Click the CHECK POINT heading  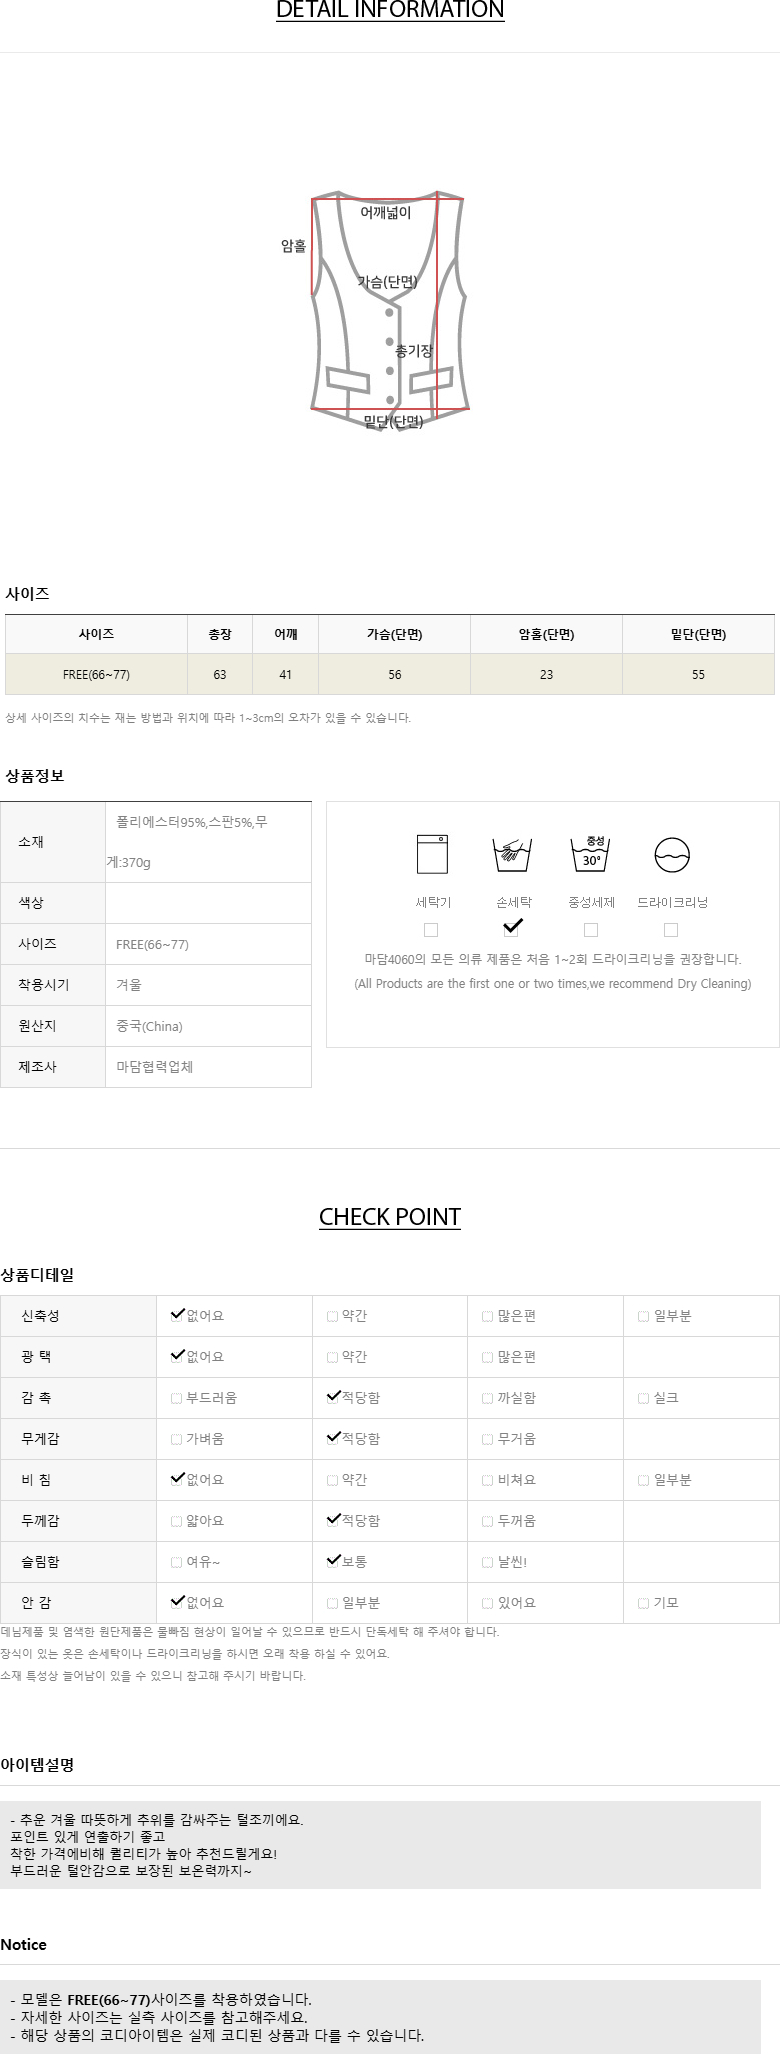point(390,1217)
